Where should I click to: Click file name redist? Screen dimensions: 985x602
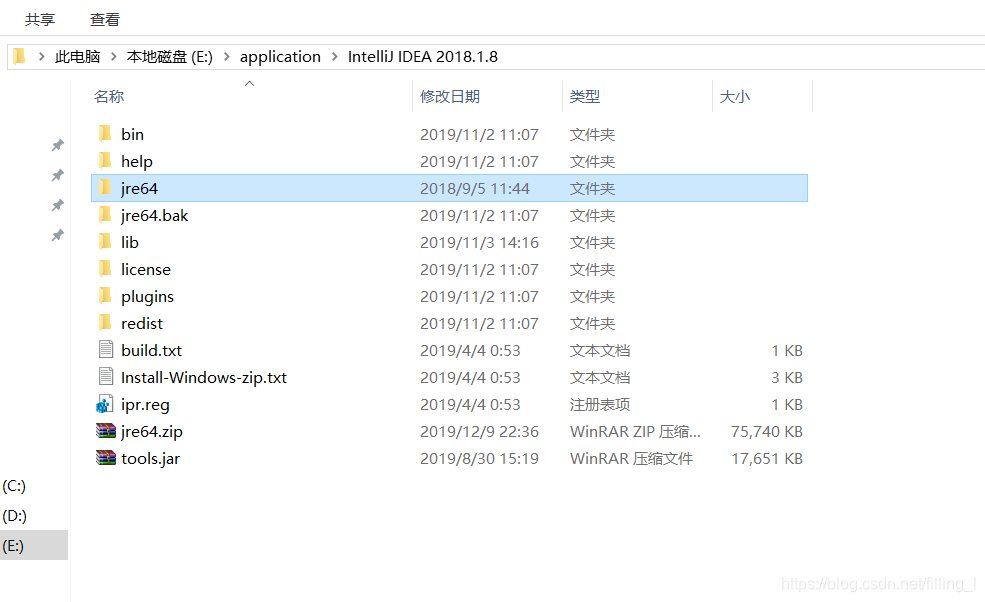[141, 324]
